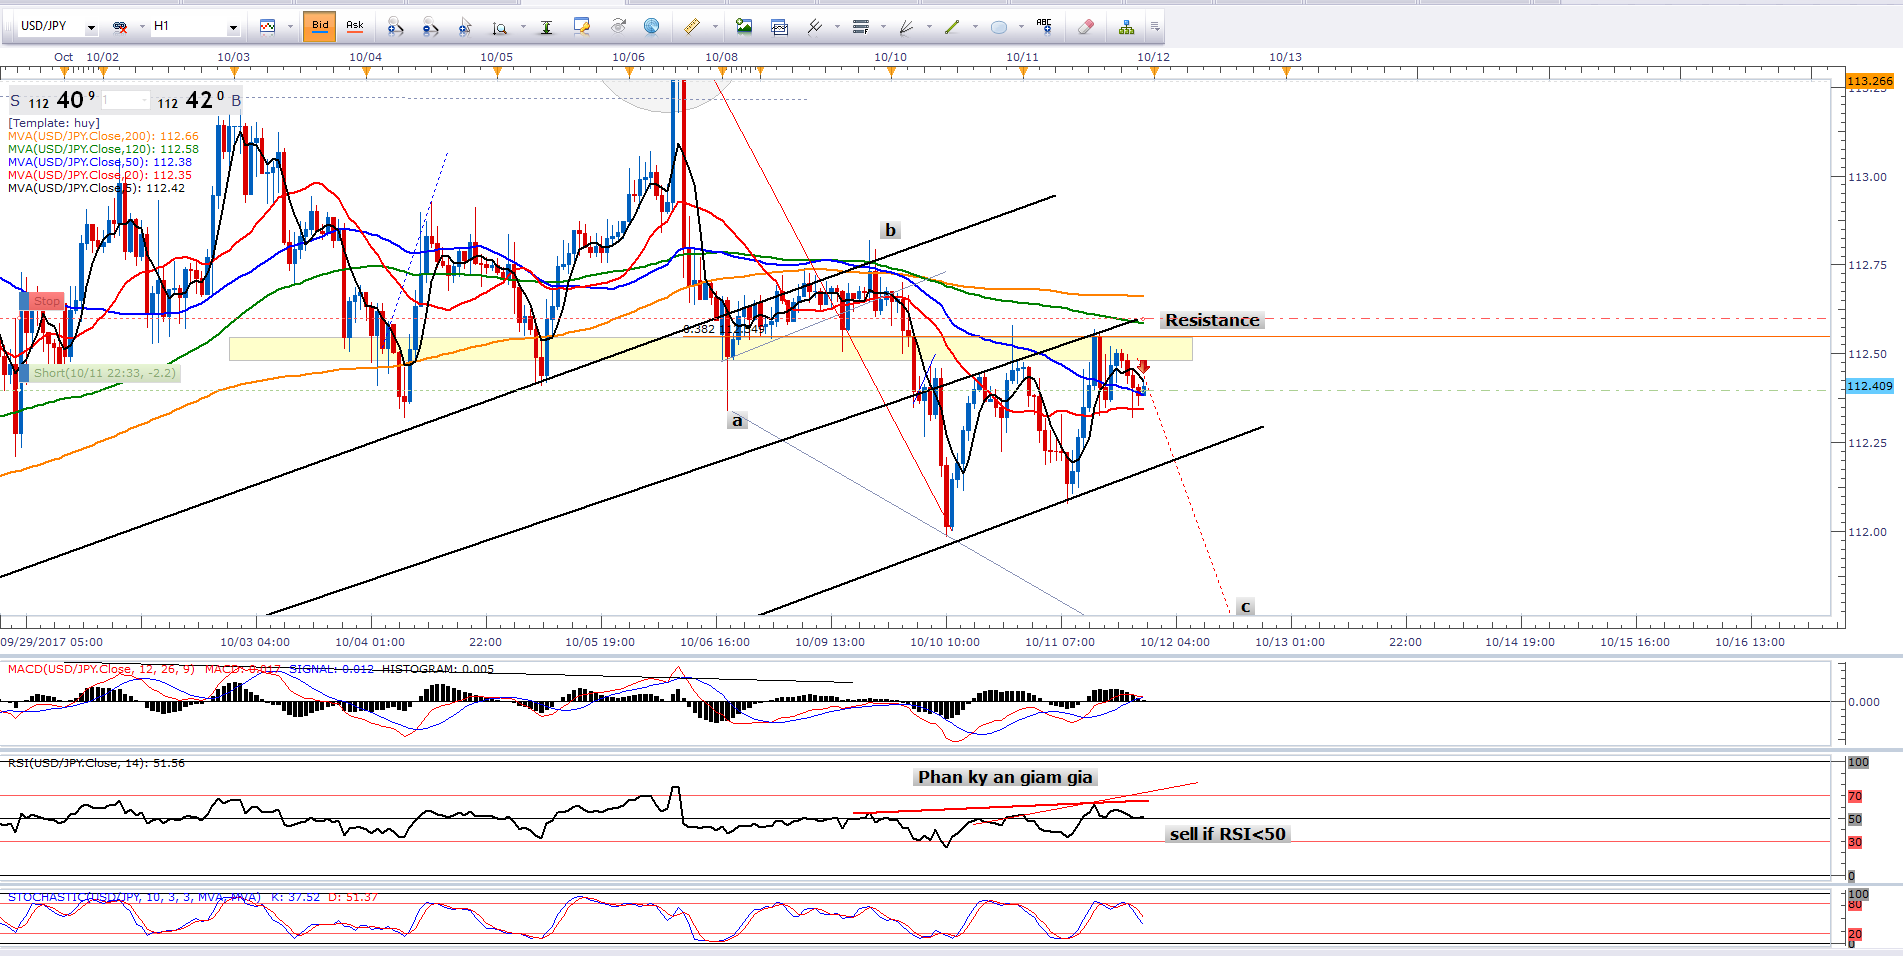1903x956 pixels.
Task: Click the zoom in magnifier icon
Action: [395, 27]
